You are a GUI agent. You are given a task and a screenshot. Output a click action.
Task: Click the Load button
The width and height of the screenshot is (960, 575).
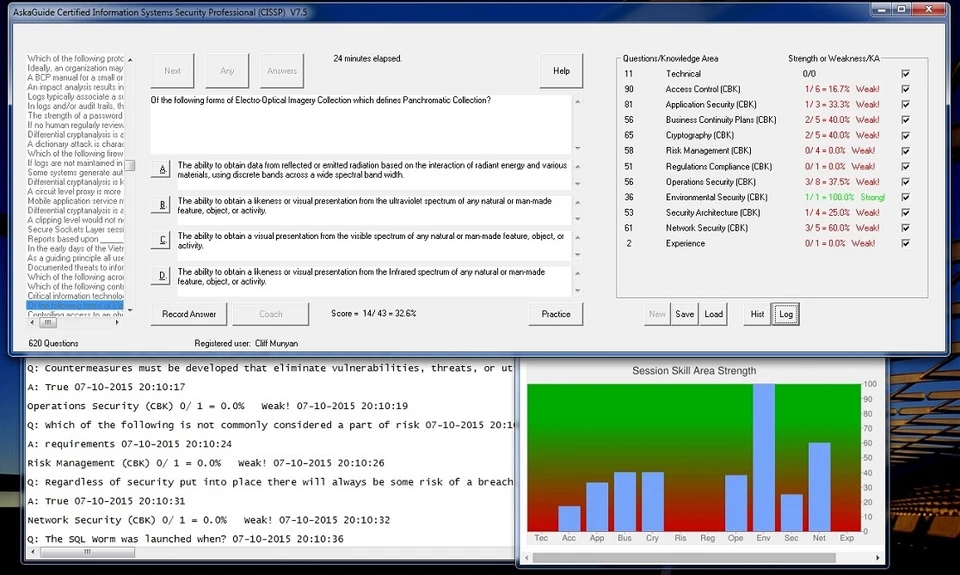(x=713, y=314)
